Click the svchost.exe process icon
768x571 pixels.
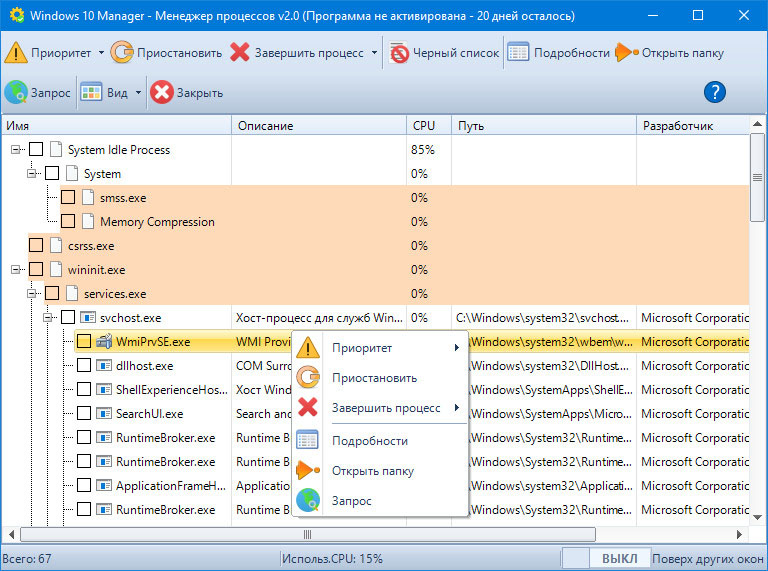(88, 317)
